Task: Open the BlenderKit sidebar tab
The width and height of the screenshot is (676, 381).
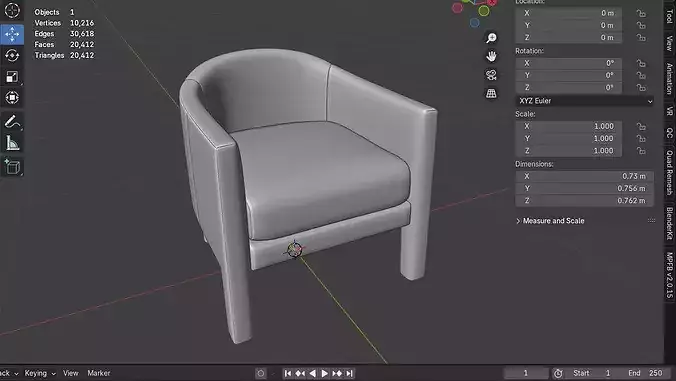Action: point(669,224)
